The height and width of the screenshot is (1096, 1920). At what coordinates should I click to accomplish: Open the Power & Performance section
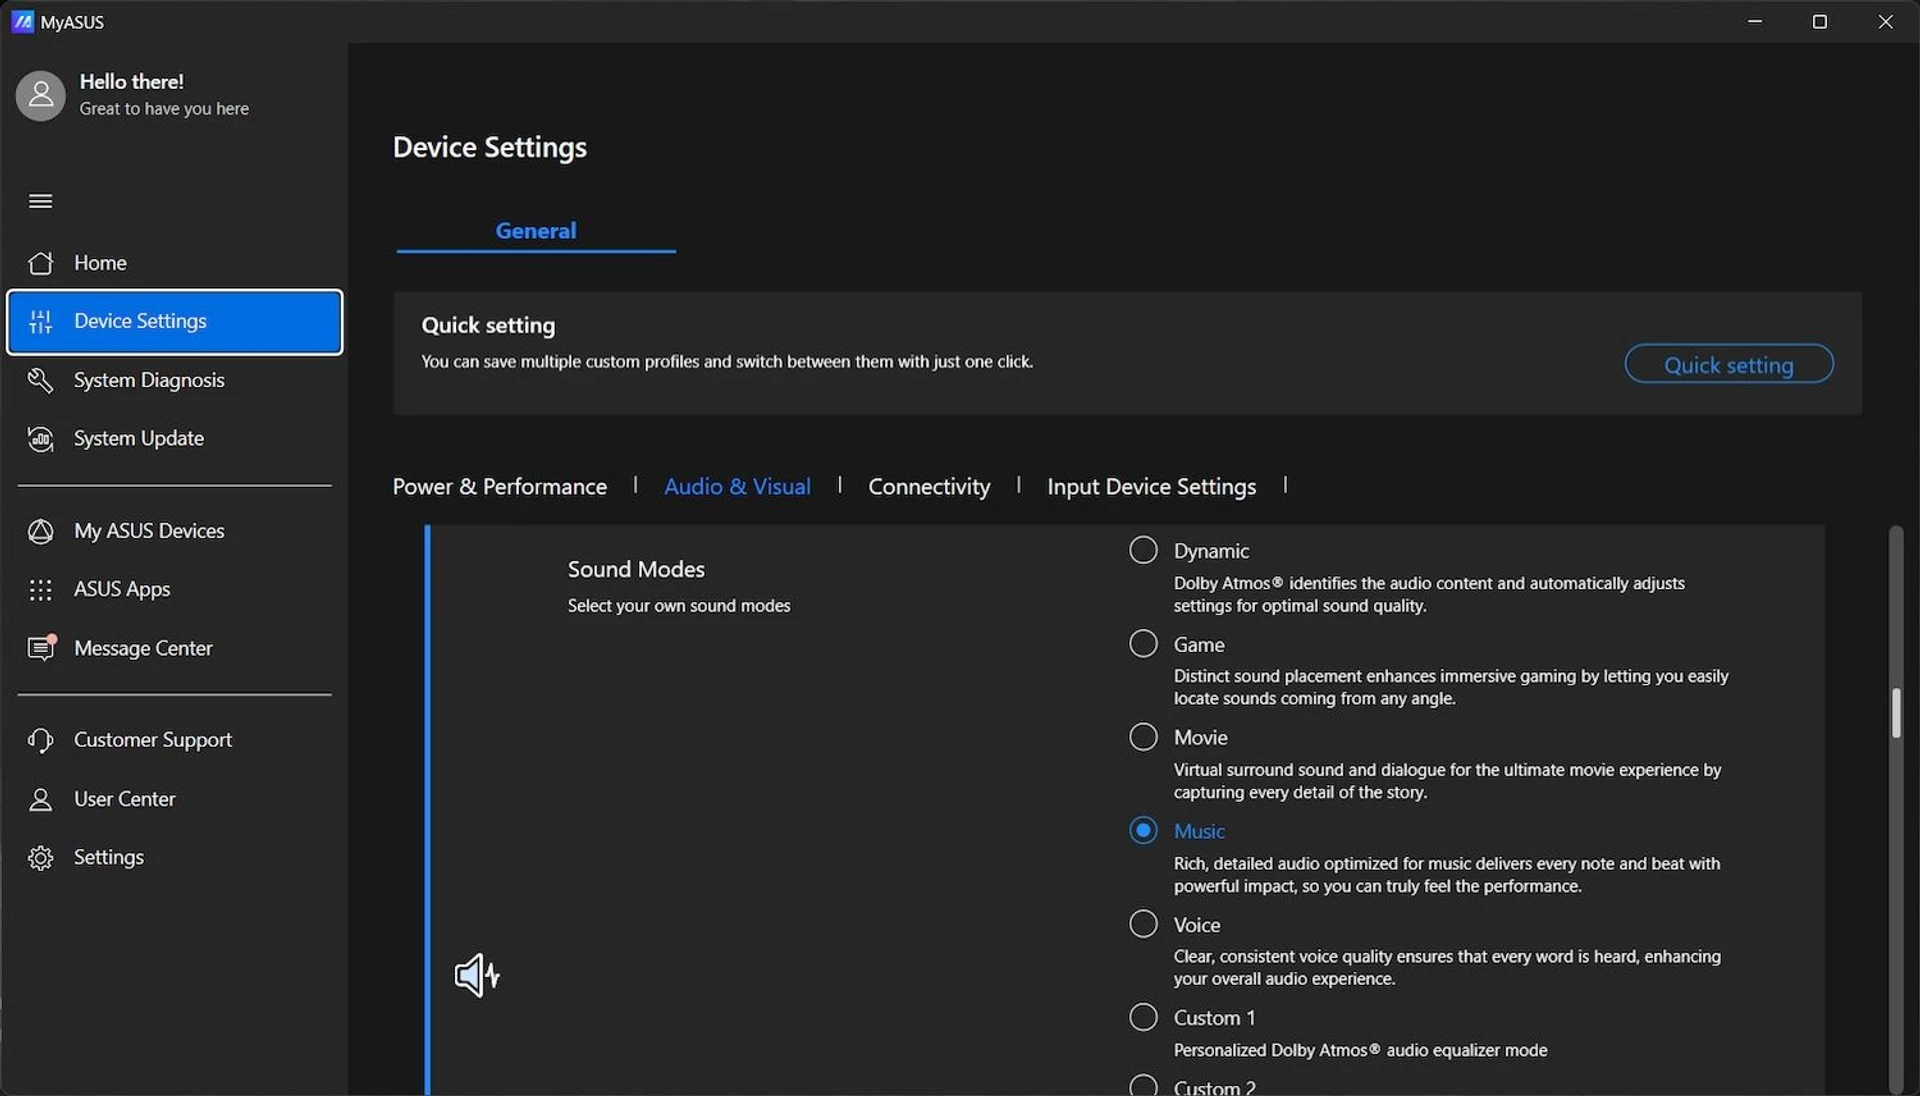click(500, 487)
